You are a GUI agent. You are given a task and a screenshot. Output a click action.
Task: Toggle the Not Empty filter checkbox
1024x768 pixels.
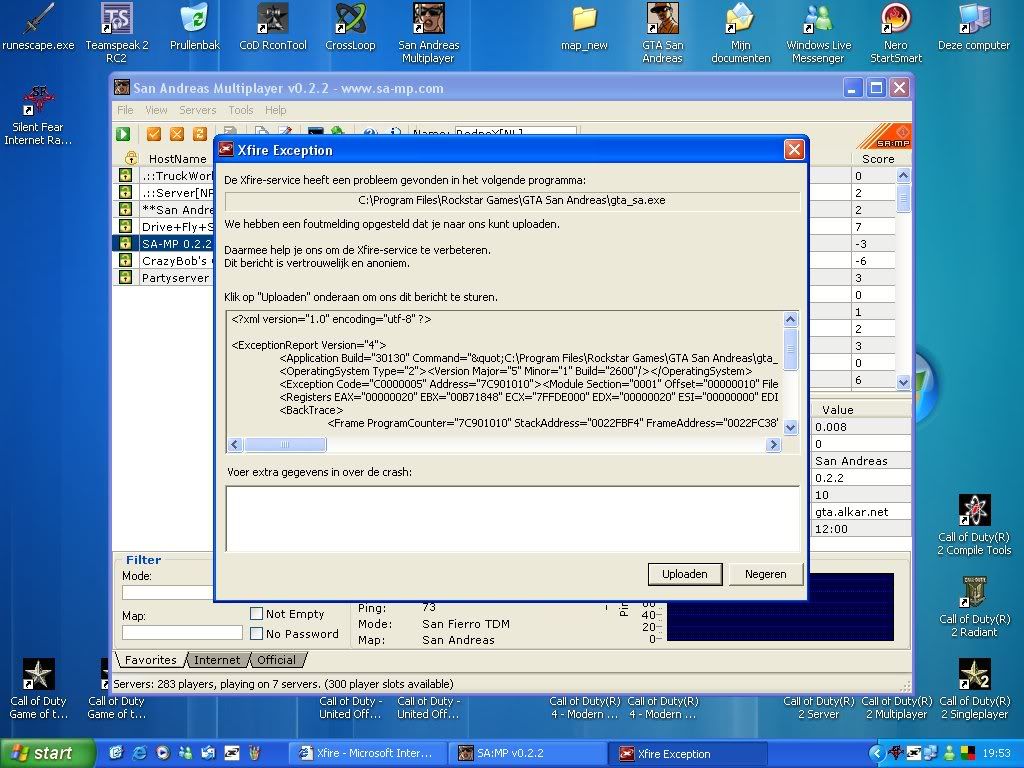point(257,613)
